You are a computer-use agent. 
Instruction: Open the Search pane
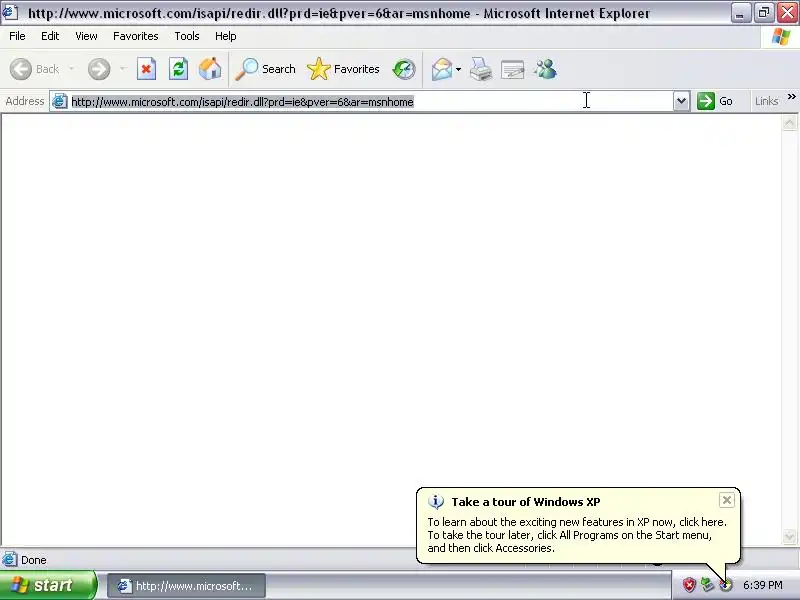(x=265, y=69)
